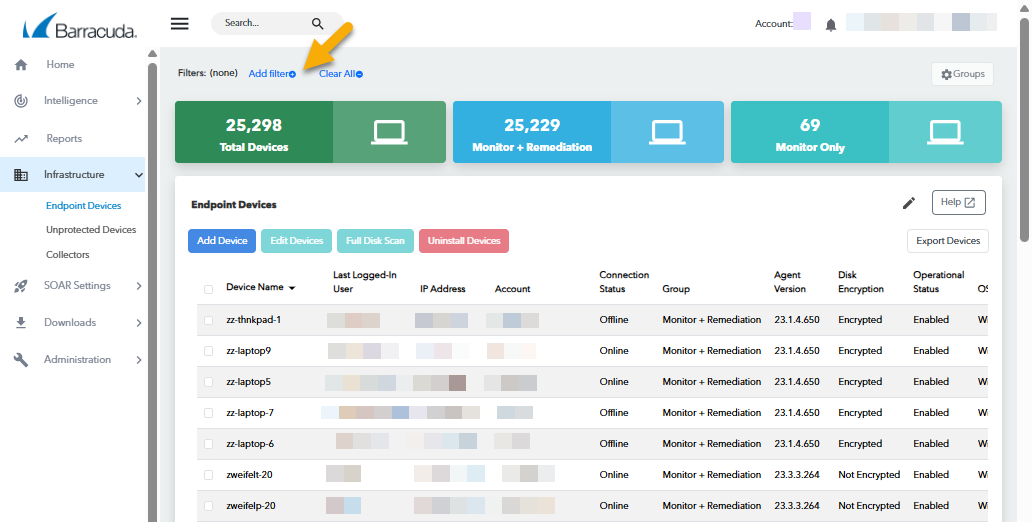The width and height of the screenshot is (1032, 522).
Task: Toggle the select-all checkbox in header
Action: click(x=208, y=289)
